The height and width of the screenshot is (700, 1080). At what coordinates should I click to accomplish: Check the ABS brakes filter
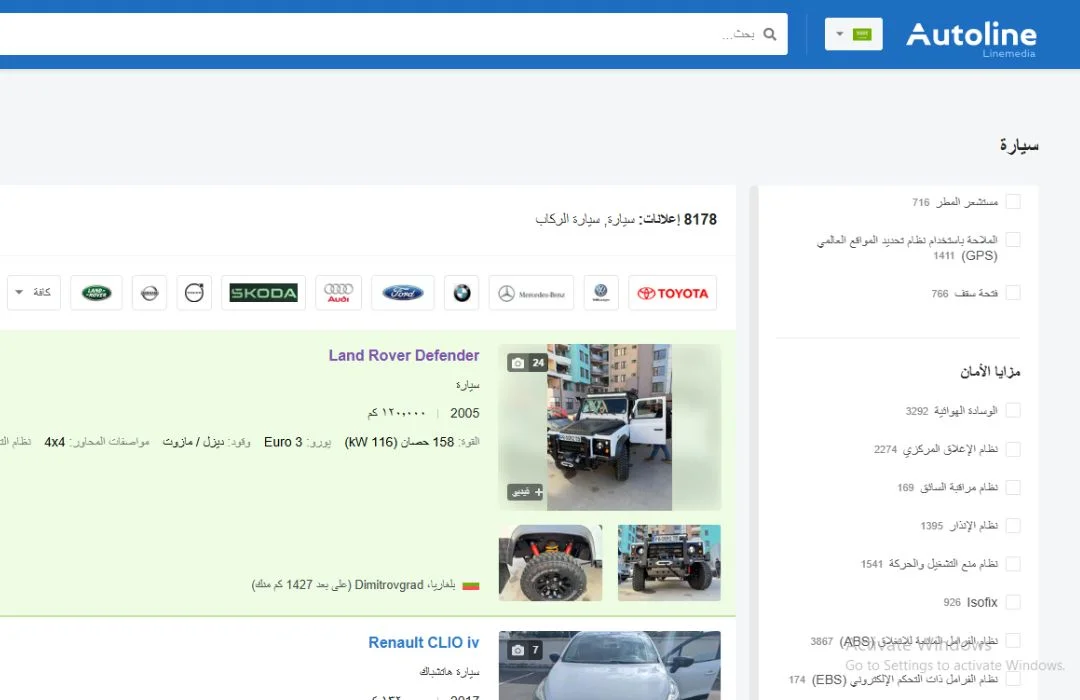coord(1013,640)
